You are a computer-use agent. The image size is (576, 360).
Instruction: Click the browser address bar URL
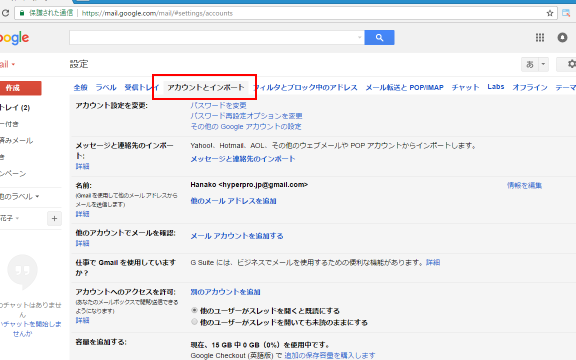click(157, 13)
